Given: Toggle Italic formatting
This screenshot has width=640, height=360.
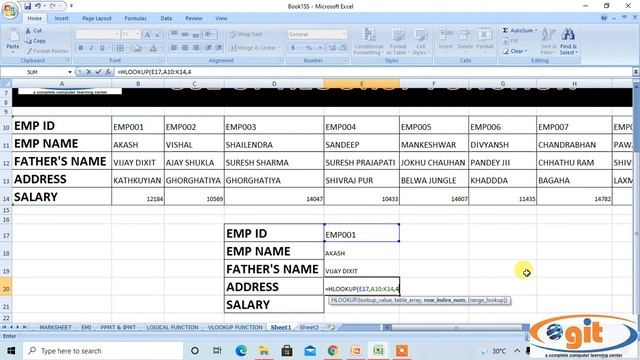Looking at the screenshot, I should (x=91, y=48).
